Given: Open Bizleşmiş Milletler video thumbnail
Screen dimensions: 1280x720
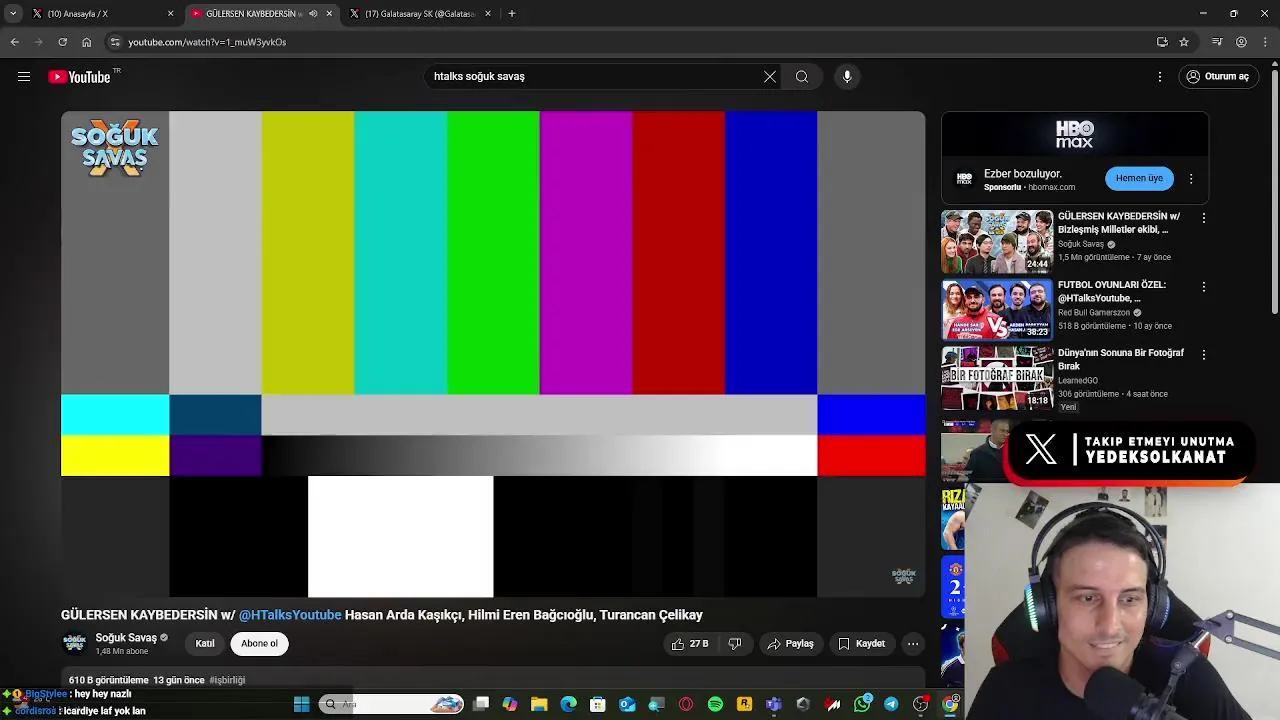Looking at the screenshot, I should pyautogui.click(x=997, y=241).
